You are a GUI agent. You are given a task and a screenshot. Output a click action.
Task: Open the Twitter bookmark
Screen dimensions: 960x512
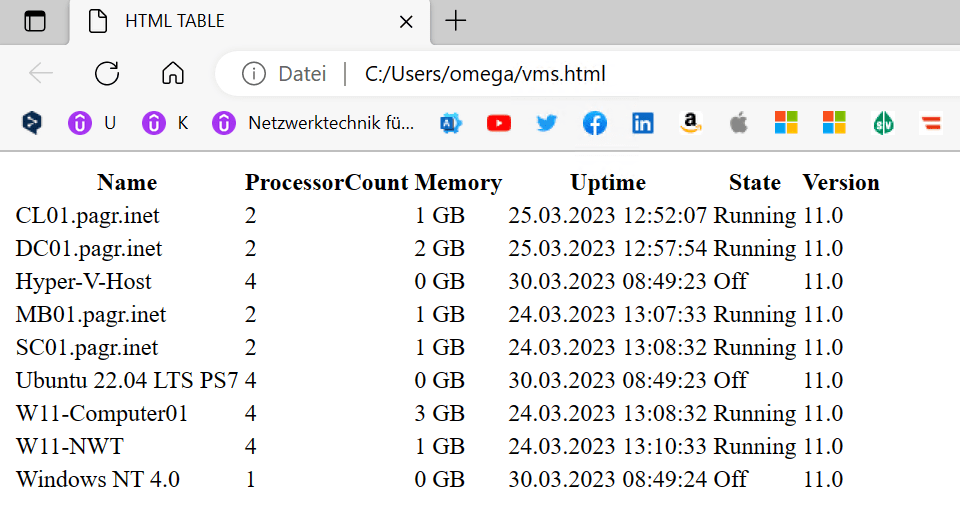[547, 123]
